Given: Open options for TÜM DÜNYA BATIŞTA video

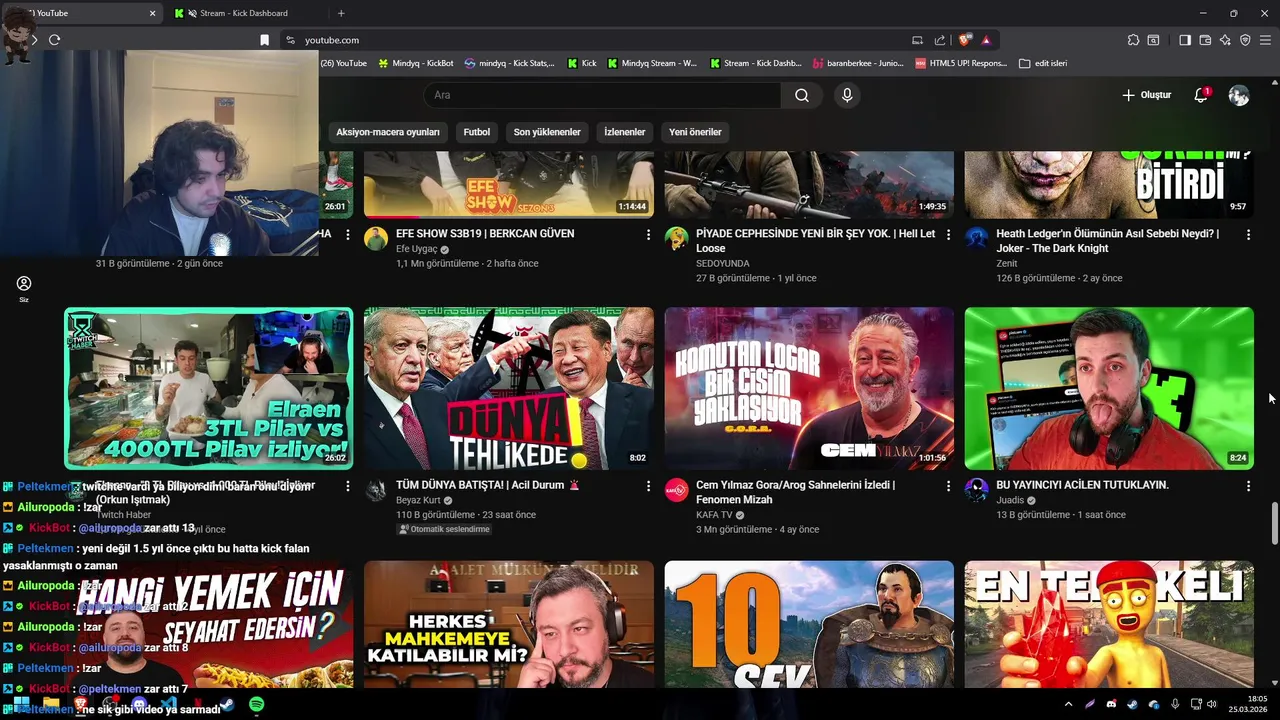Looking at the screenshot, I should pos(648,486).
